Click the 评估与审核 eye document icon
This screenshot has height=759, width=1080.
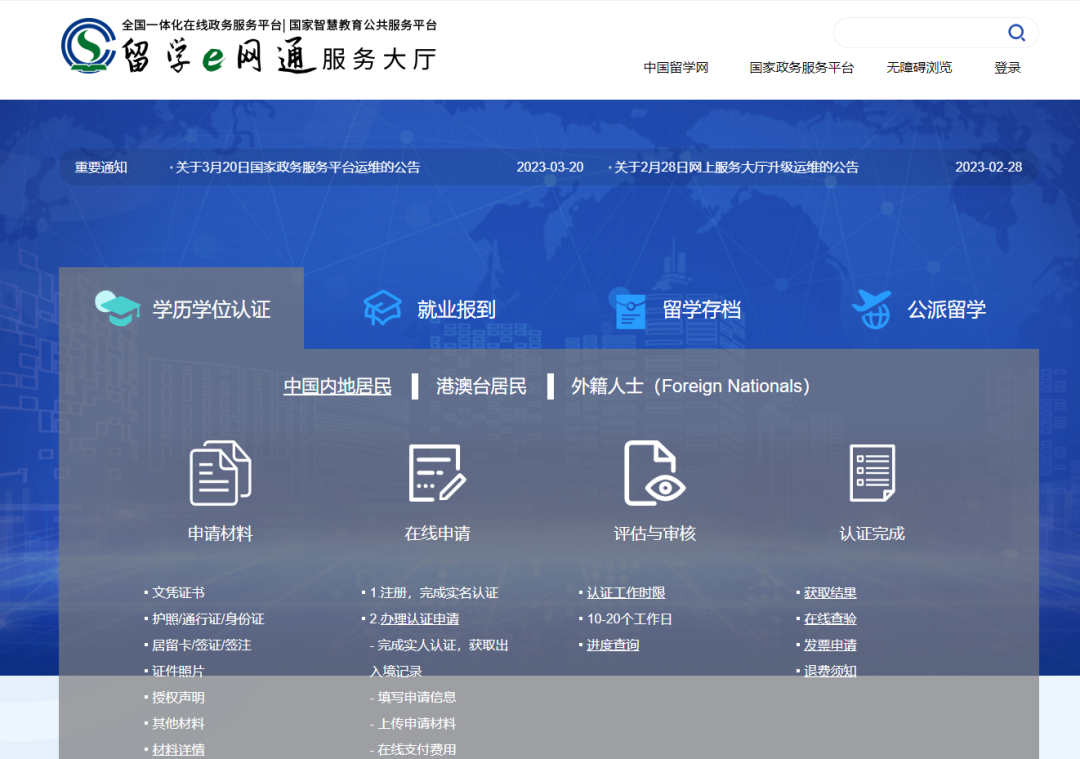coord(654,473)
